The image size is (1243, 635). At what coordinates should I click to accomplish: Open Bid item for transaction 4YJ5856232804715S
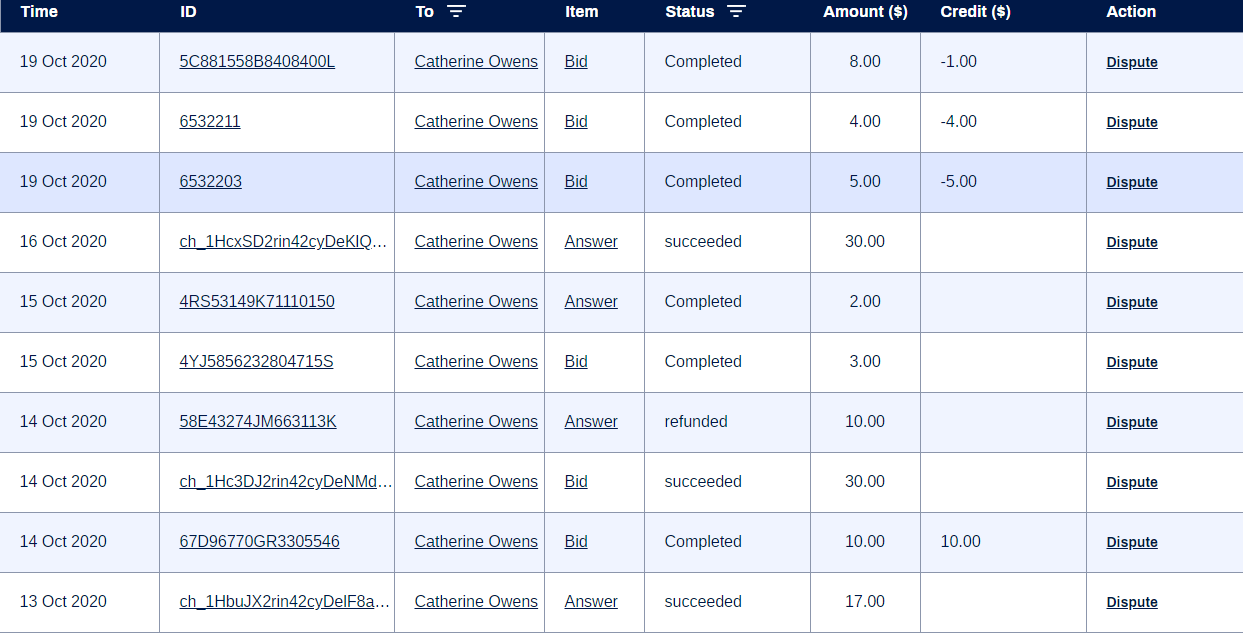click(576, 362)
